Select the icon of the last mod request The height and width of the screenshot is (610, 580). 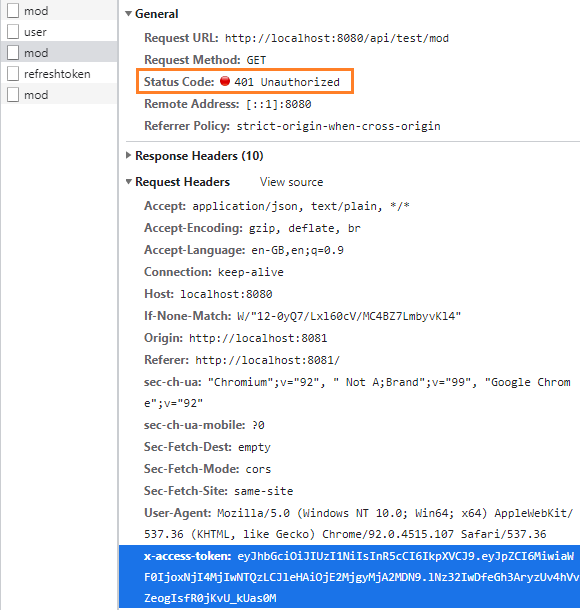pos(13,95)
